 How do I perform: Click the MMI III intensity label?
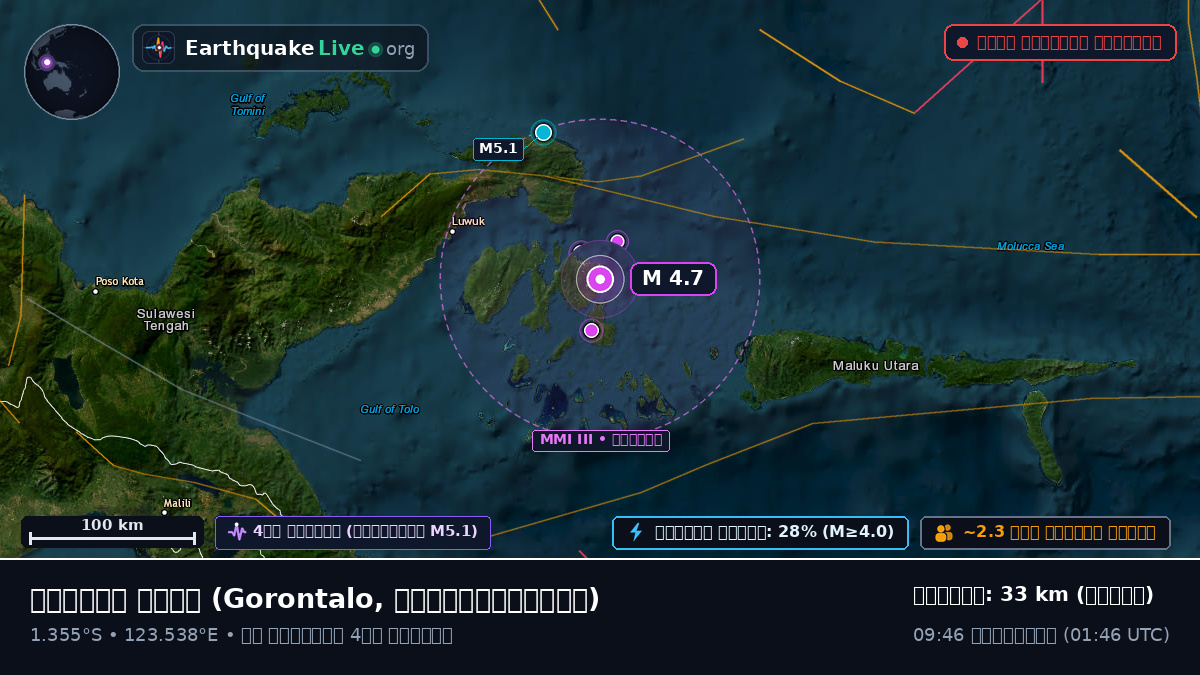coord(600,440)
